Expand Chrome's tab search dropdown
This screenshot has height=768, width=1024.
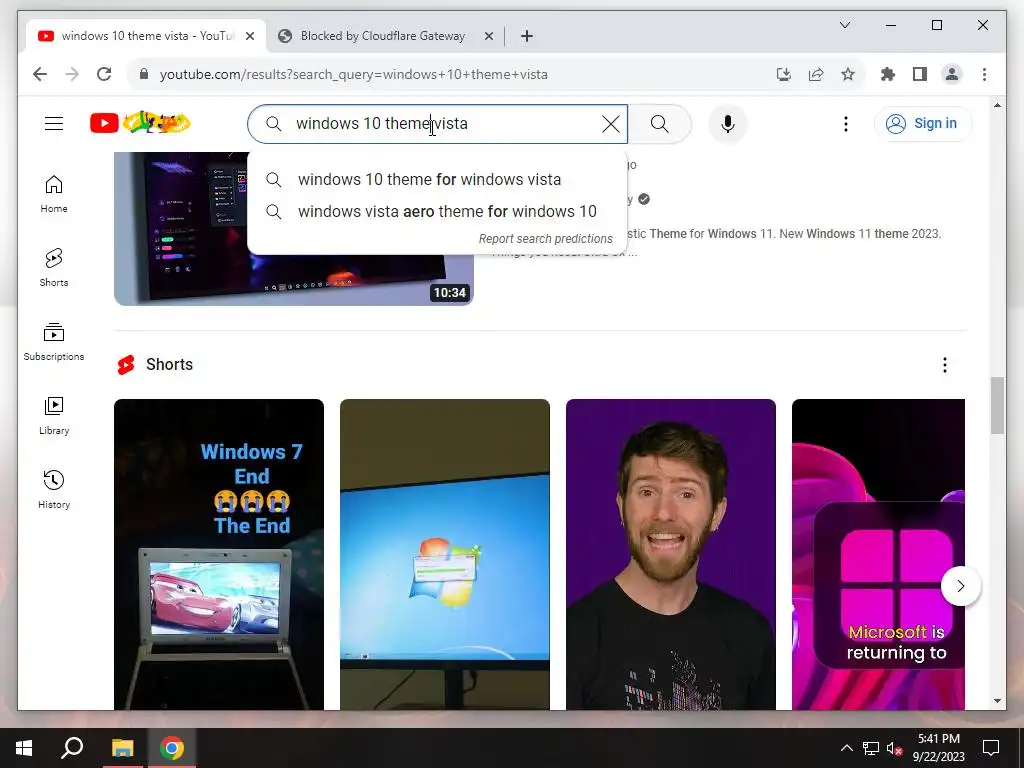click(844, 25)
